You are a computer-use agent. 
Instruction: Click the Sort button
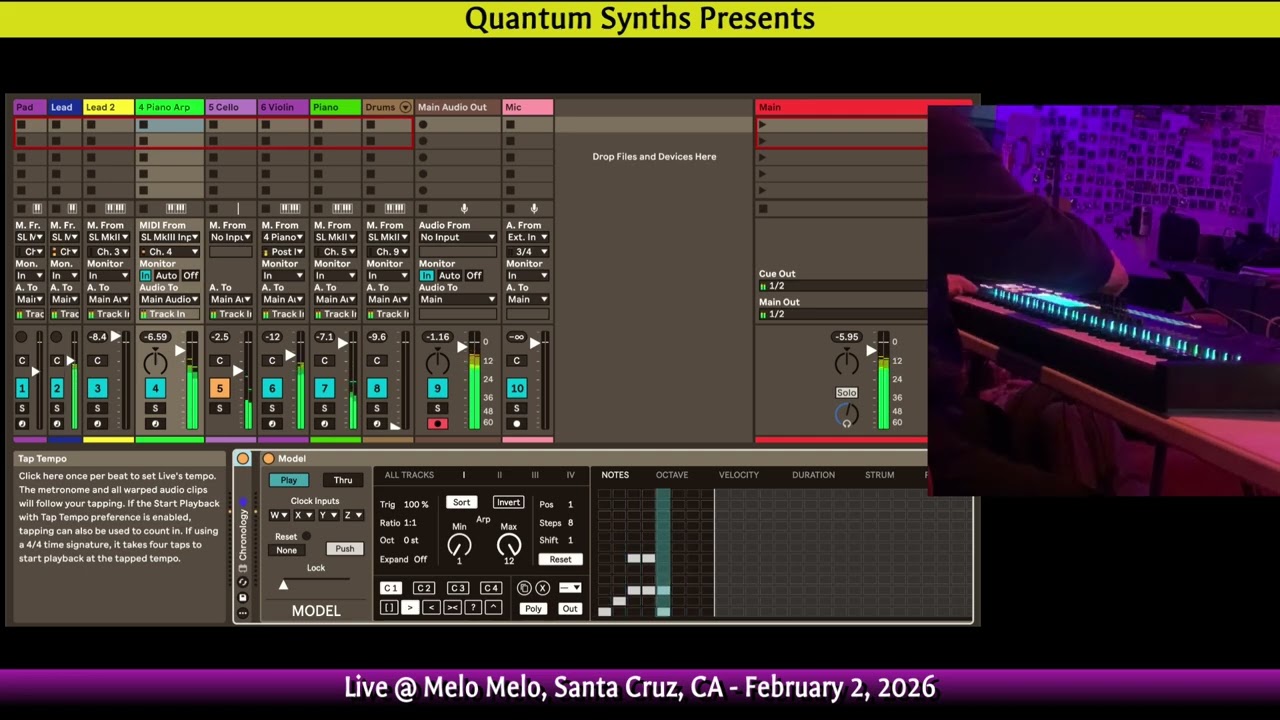click(461, 503)
